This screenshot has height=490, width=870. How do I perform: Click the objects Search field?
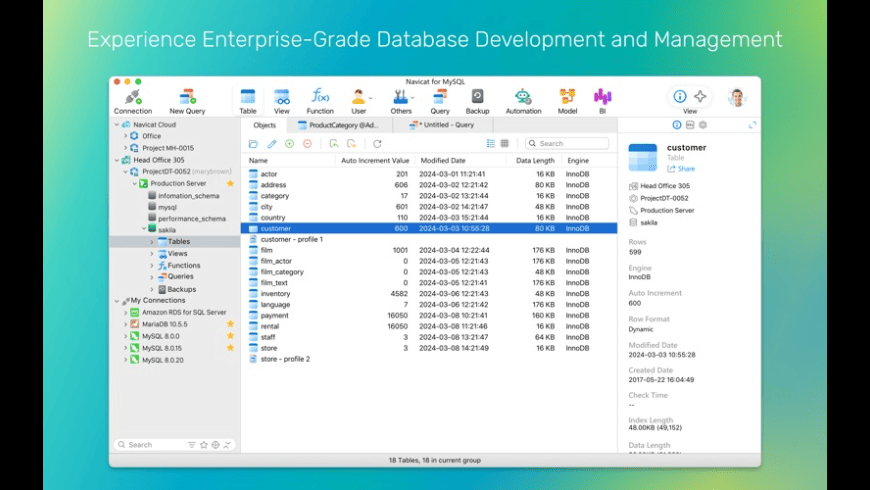[567, 143]
